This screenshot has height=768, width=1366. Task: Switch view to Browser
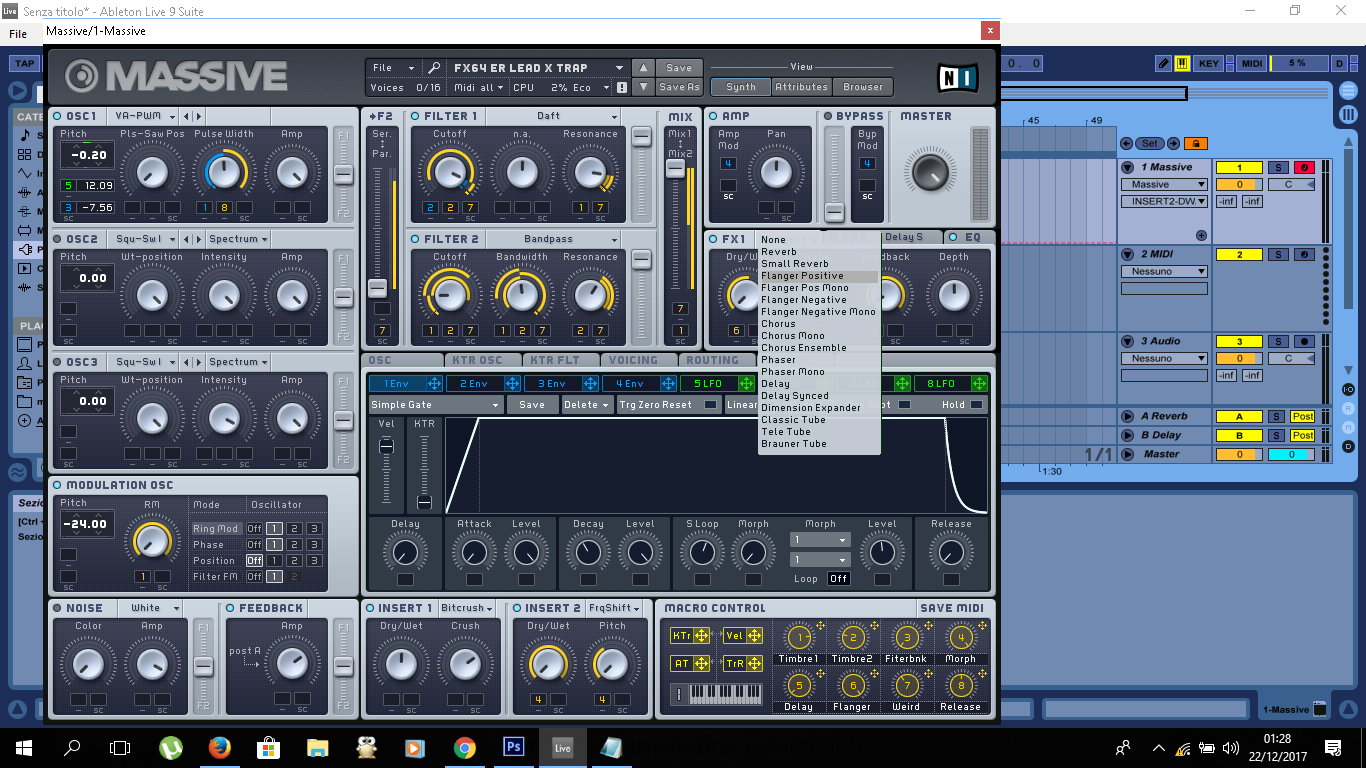coord(863,87)
